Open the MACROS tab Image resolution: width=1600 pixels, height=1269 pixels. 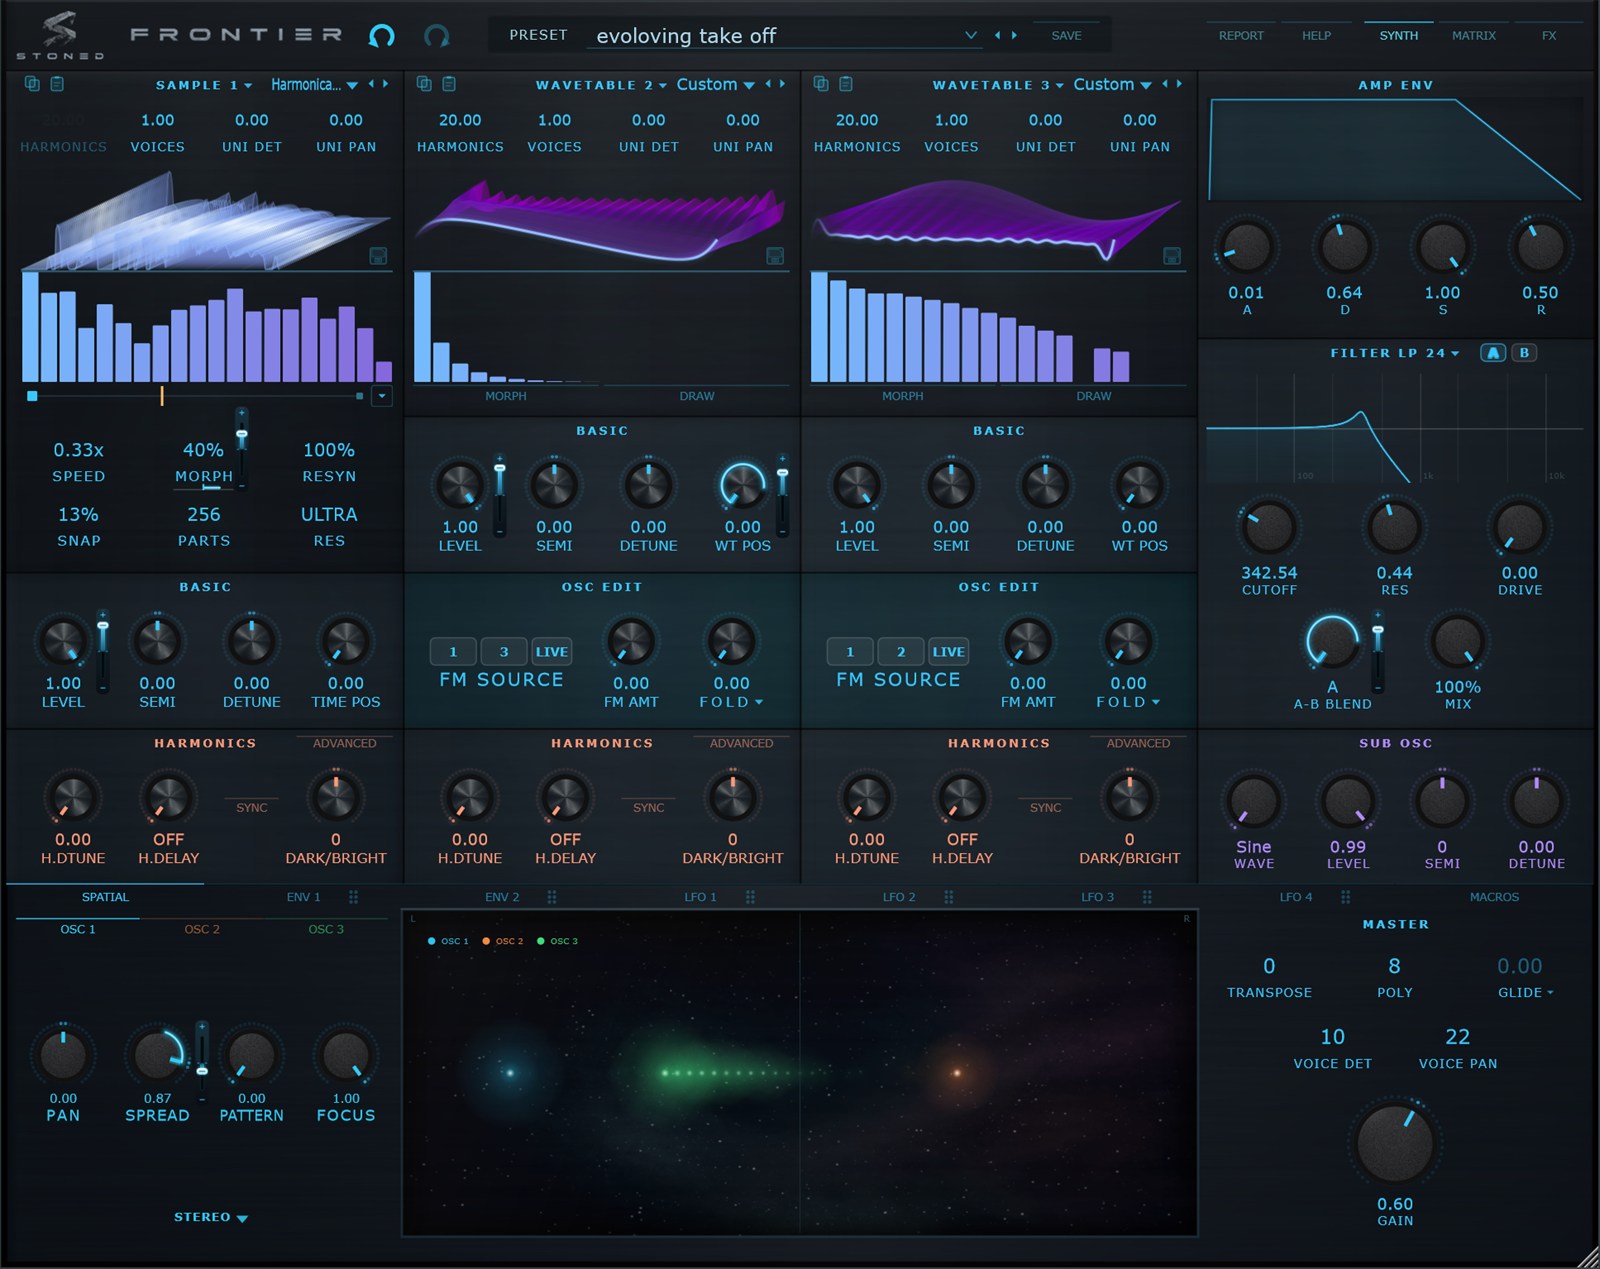point(1494,897)
